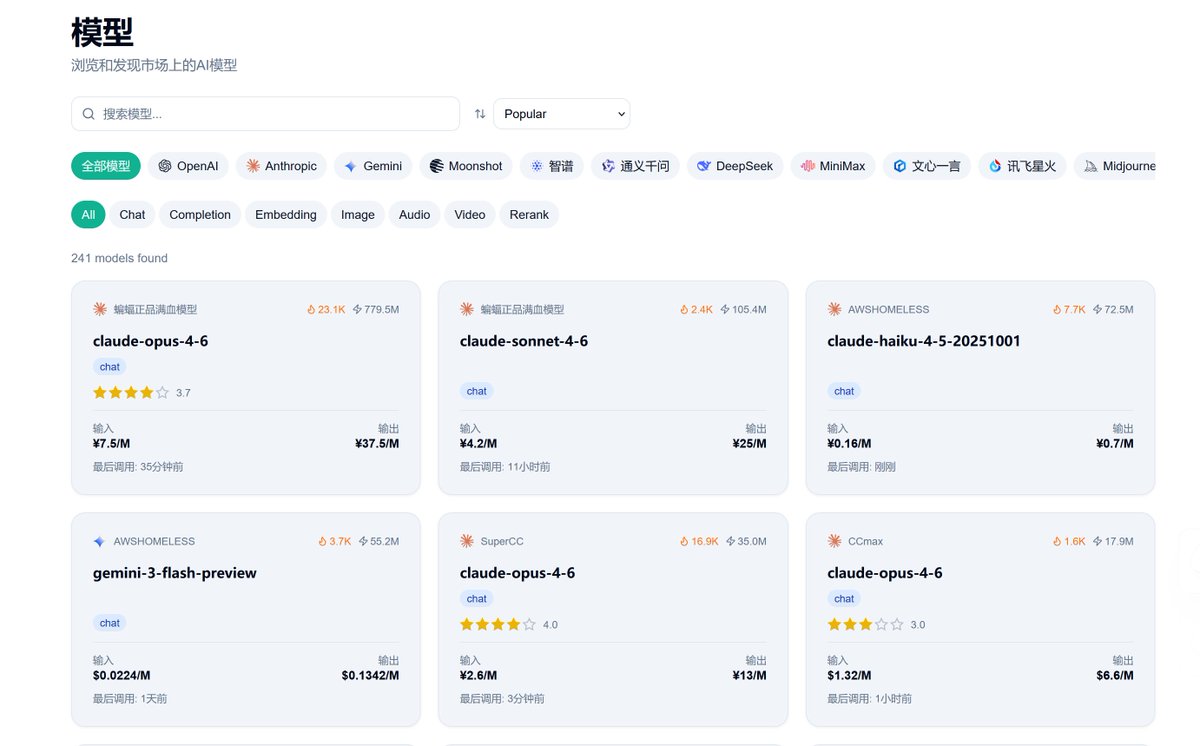Filter models by 文心一言
Viewport: 1200px width, 746px height.
[x=927, y=166]
